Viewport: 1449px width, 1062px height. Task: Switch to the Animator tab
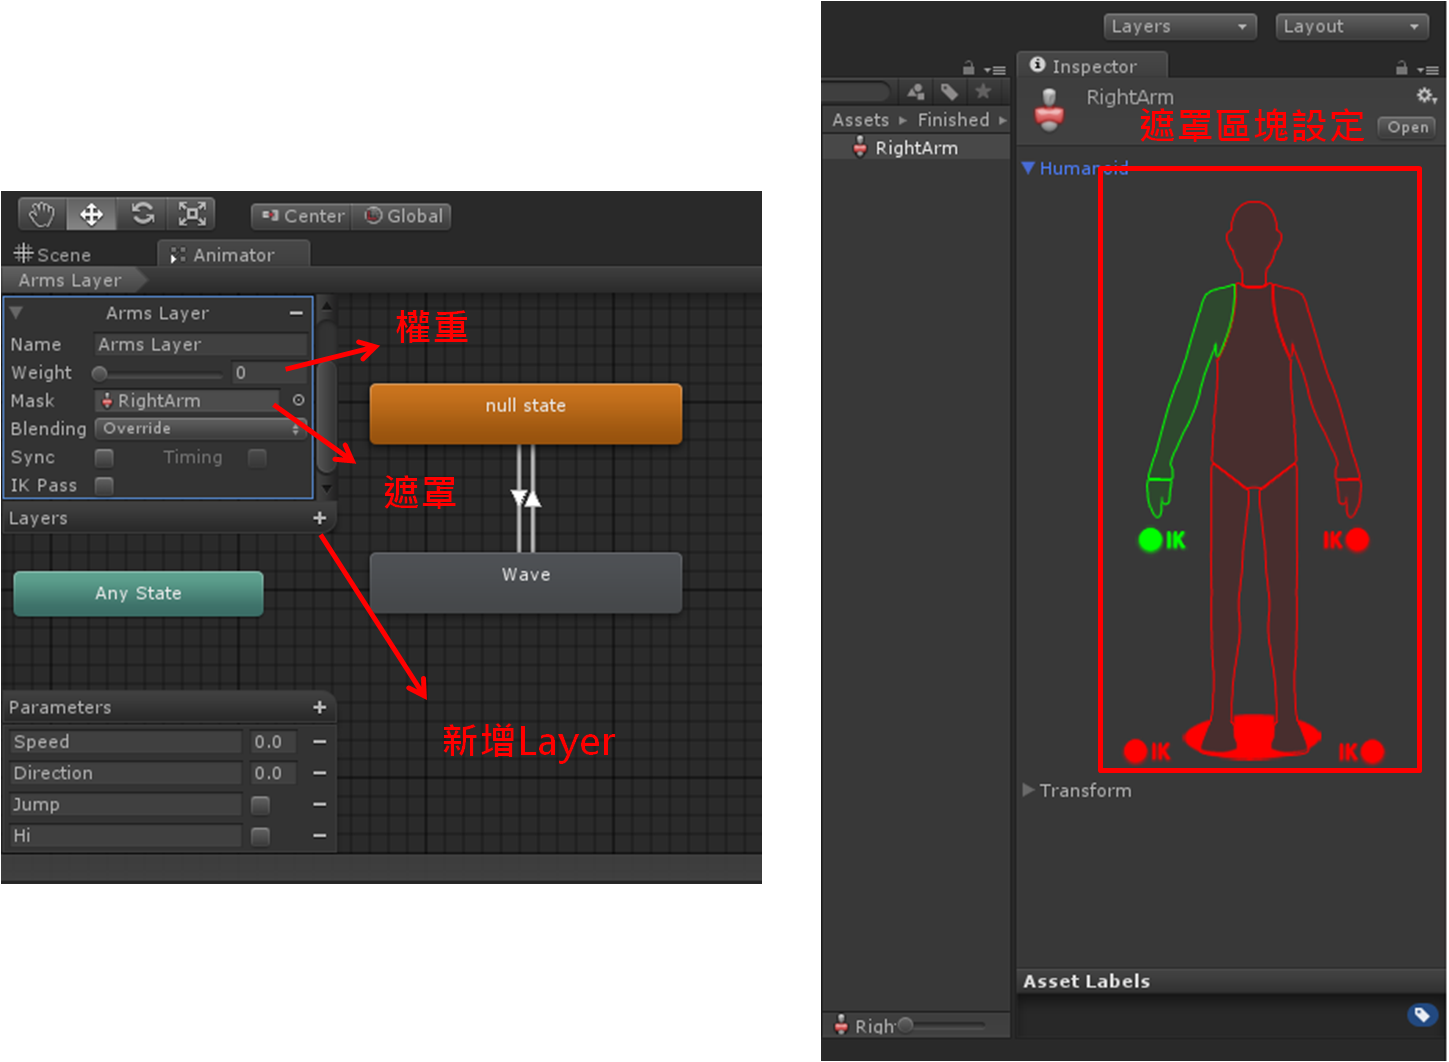(232, 254)
